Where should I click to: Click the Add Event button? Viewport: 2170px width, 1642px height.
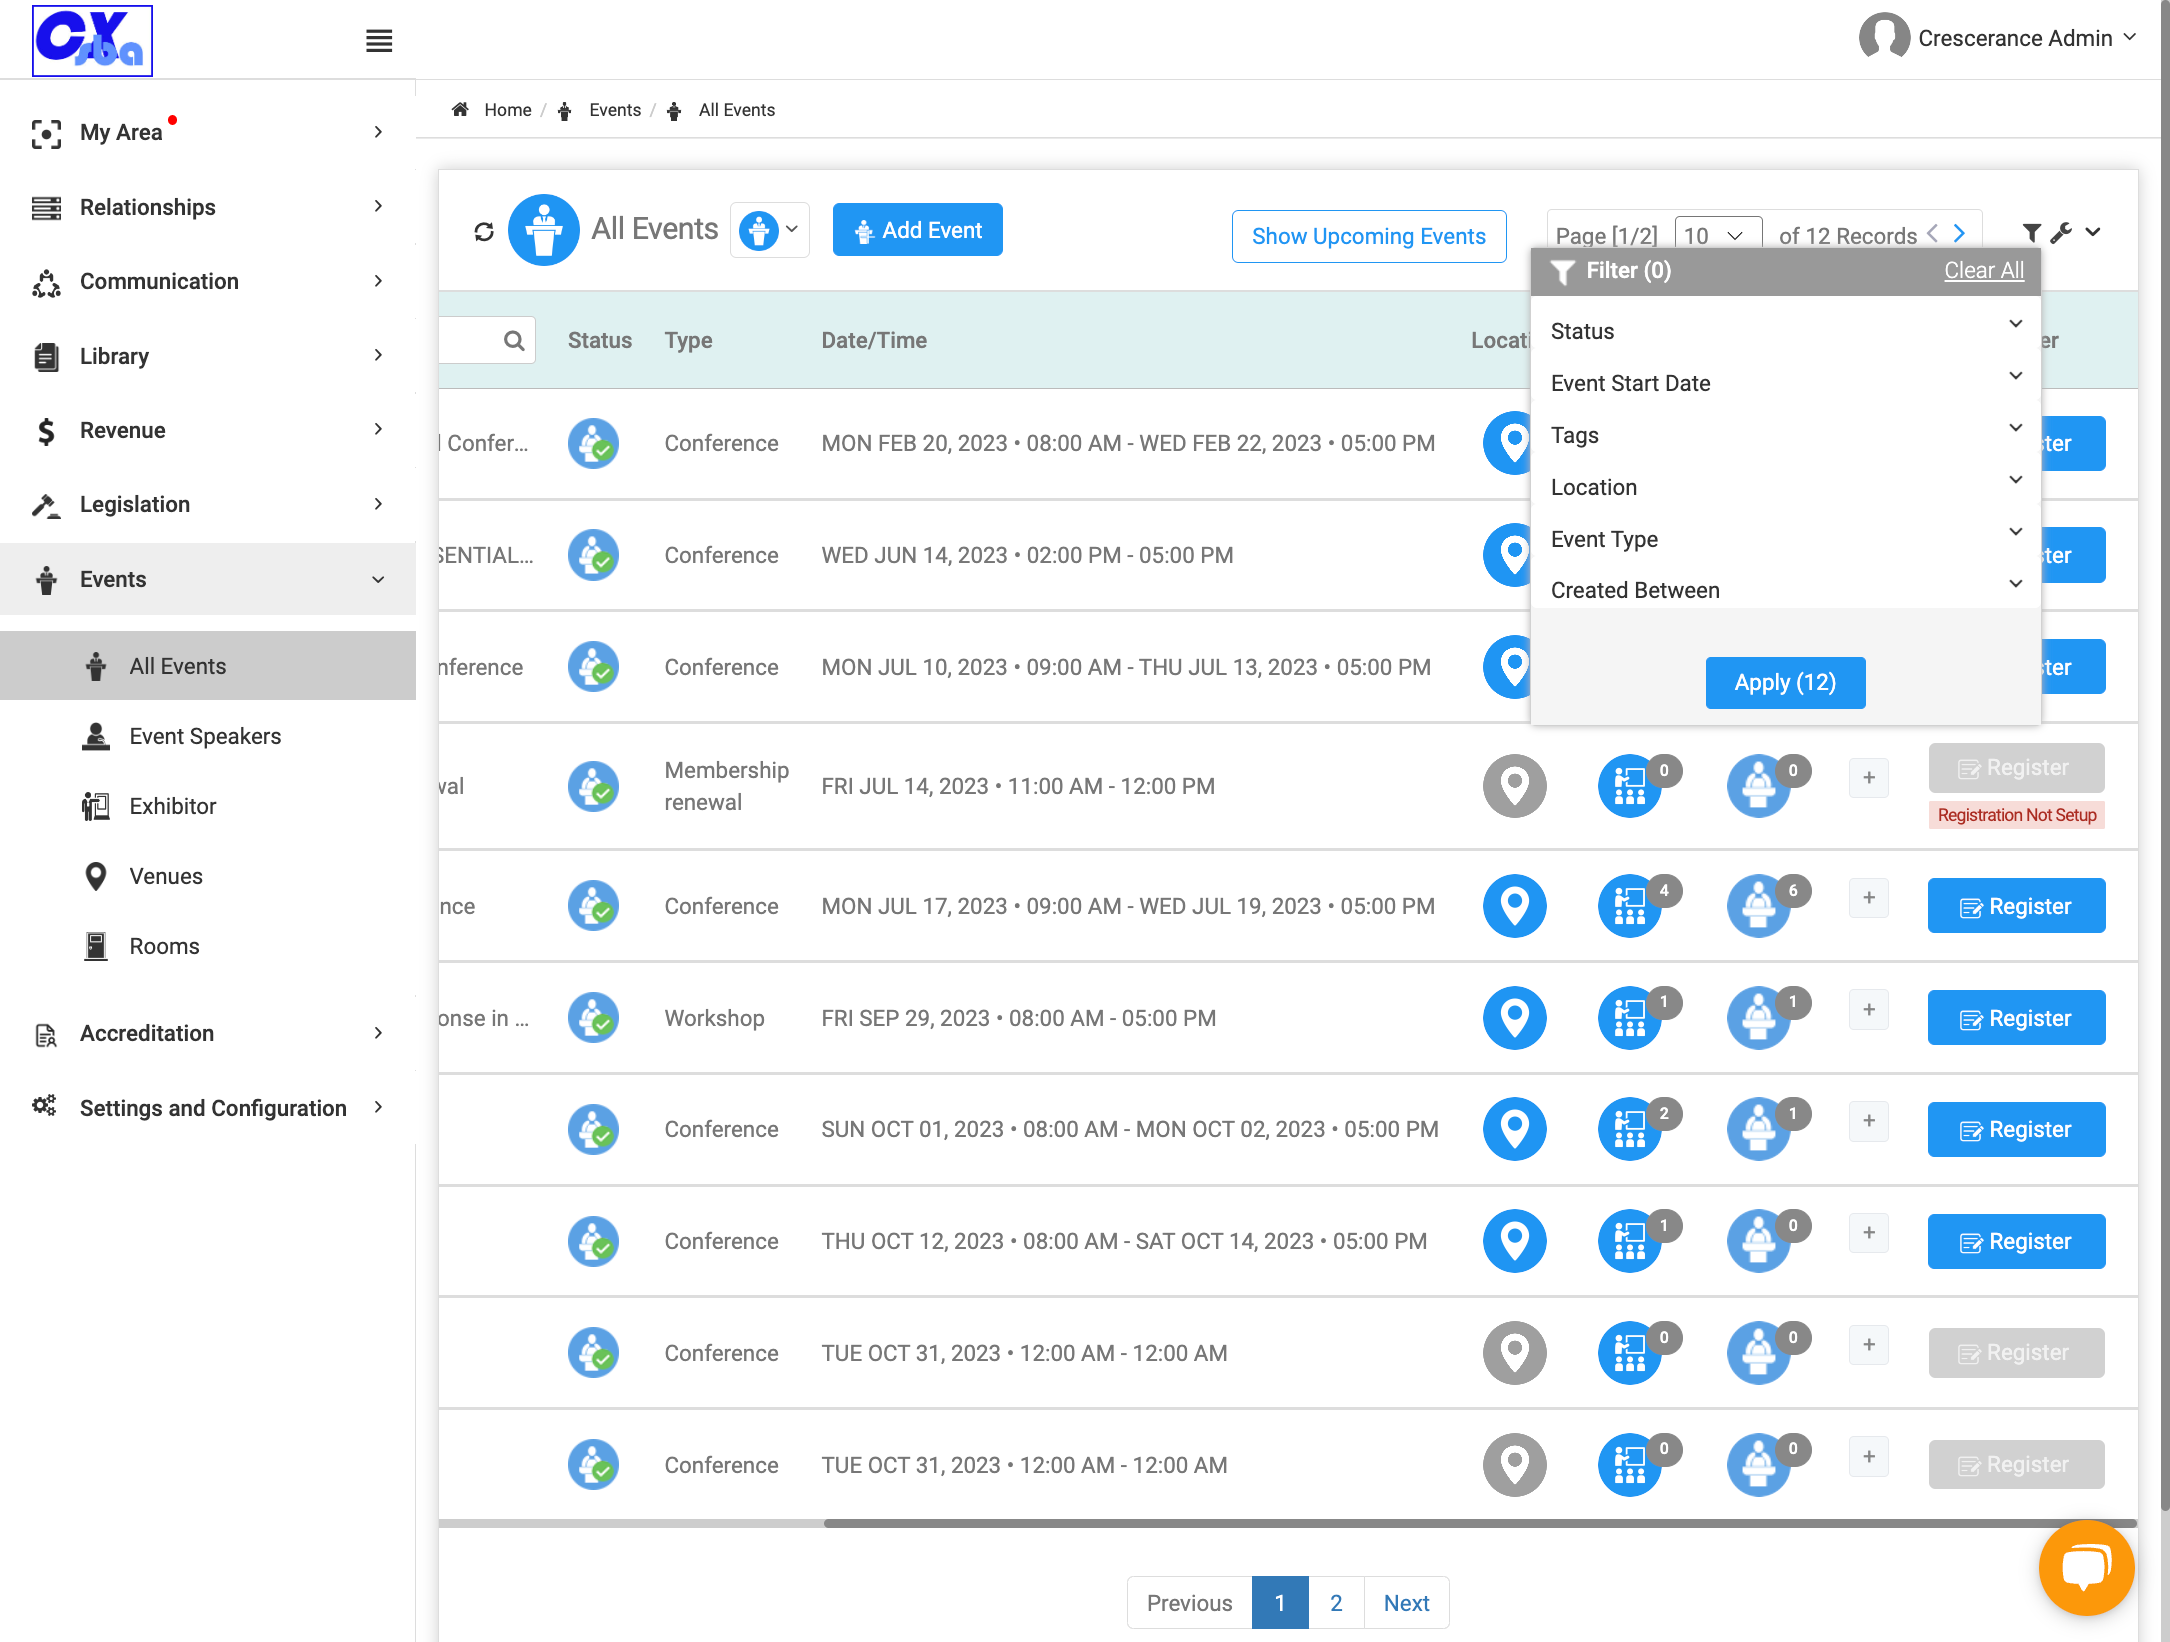(918, 230)
